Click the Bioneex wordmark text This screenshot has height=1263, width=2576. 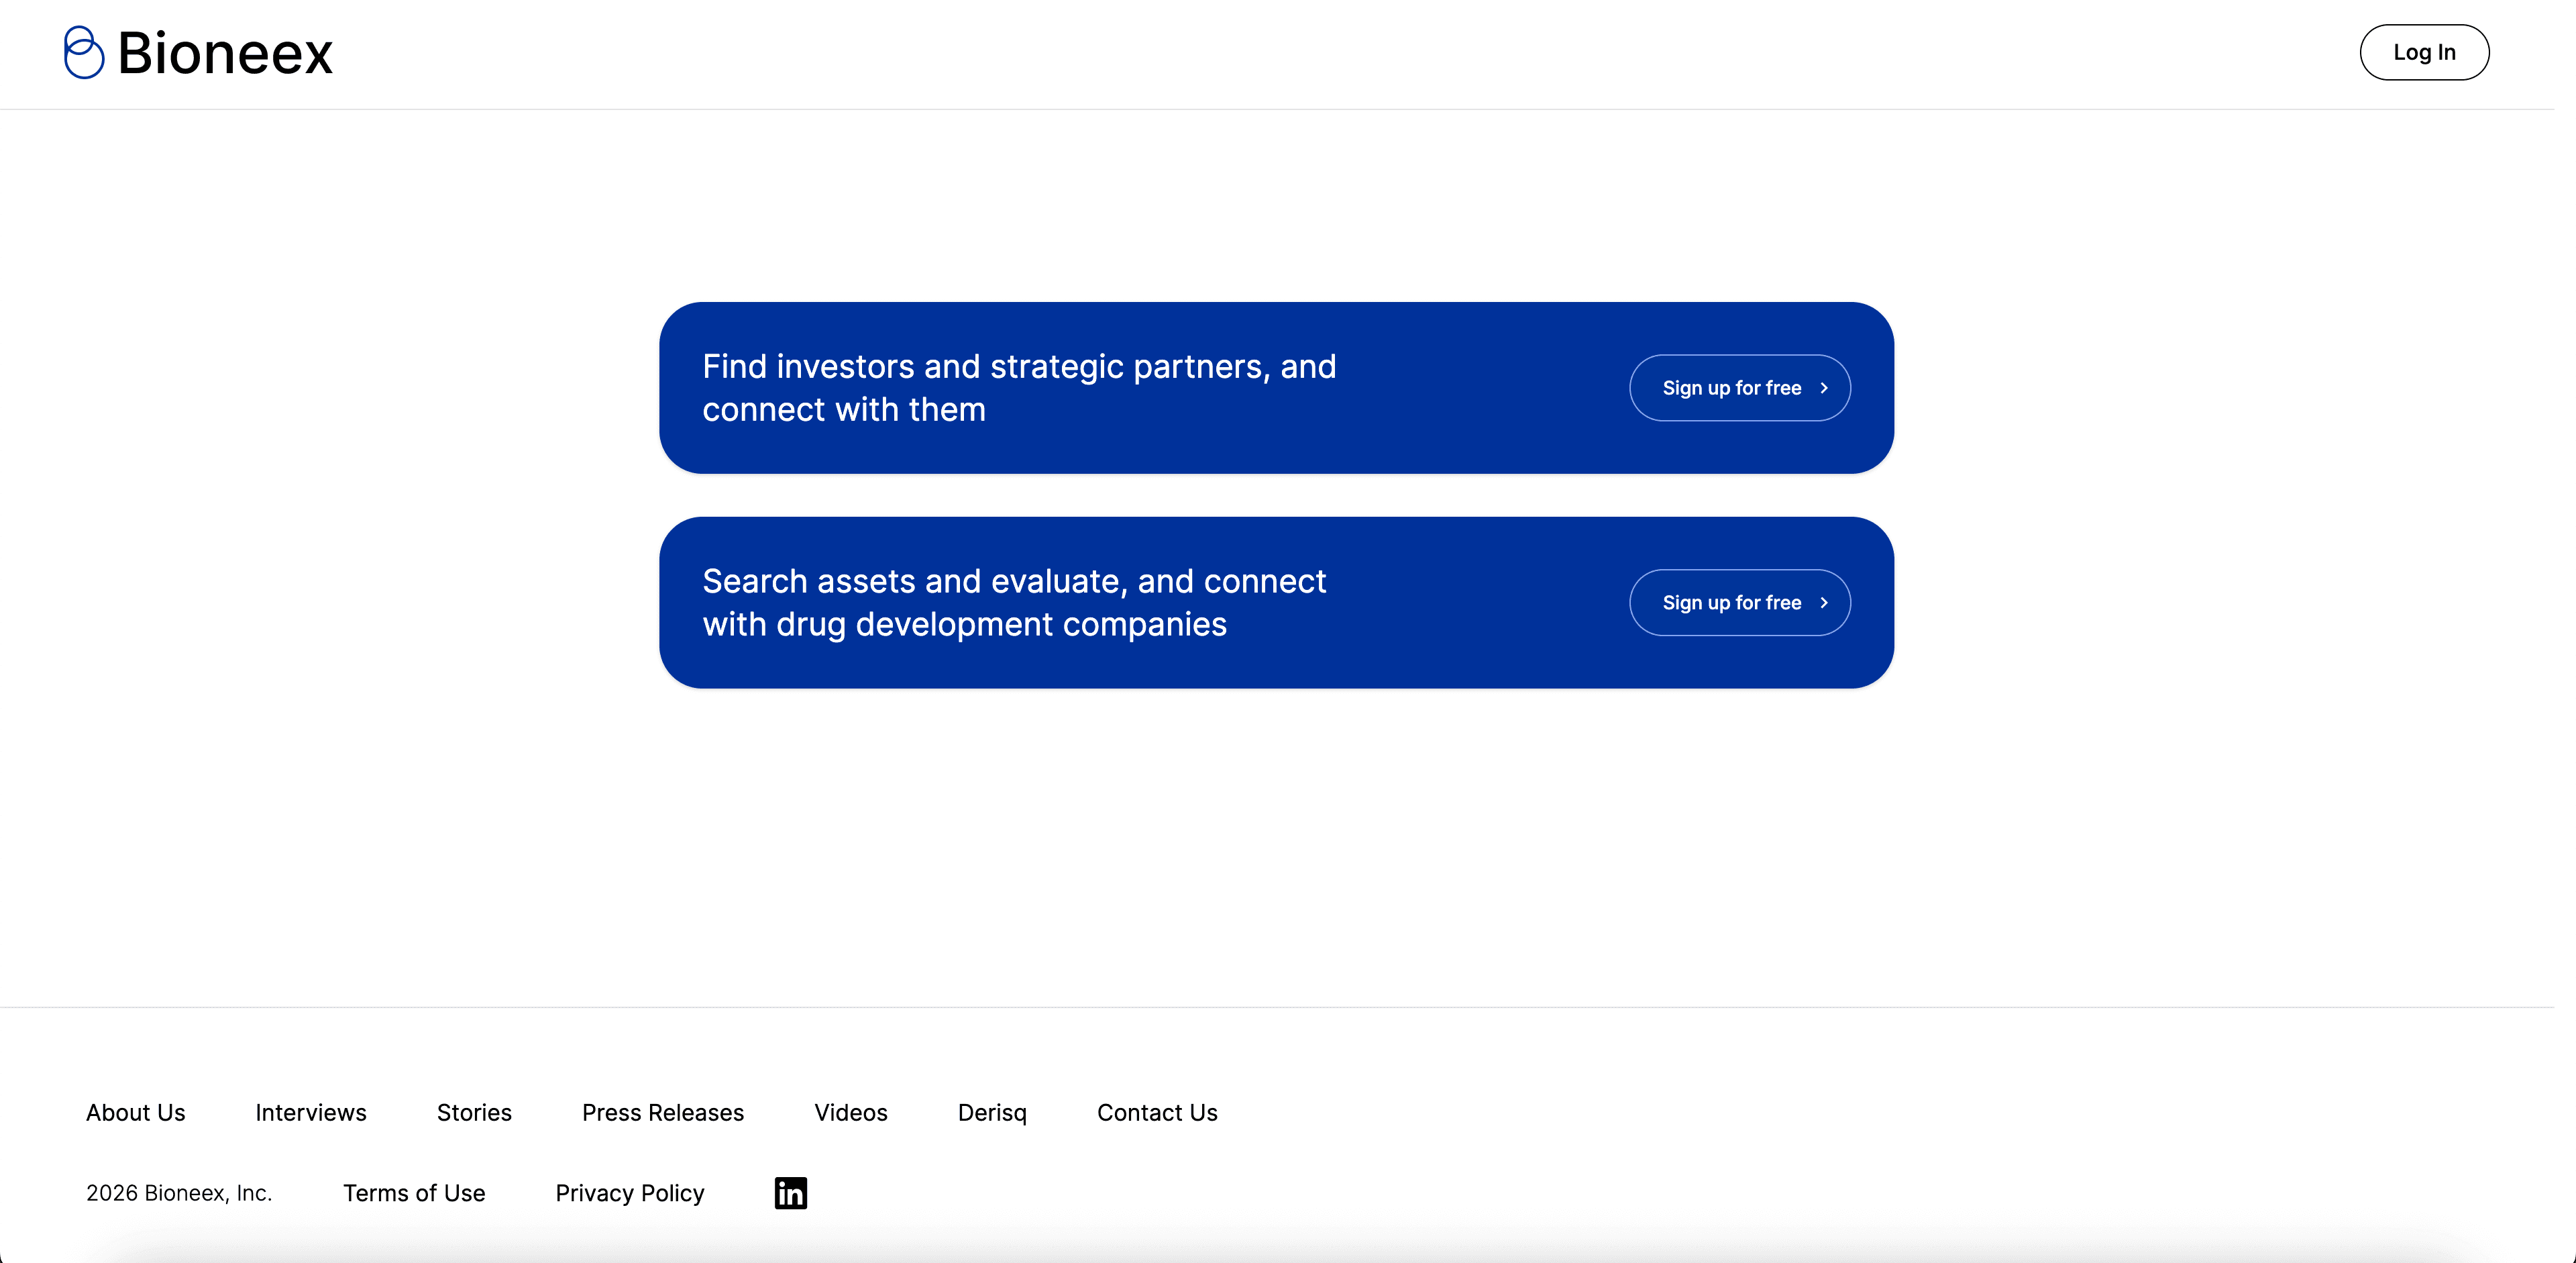(225, 53)
